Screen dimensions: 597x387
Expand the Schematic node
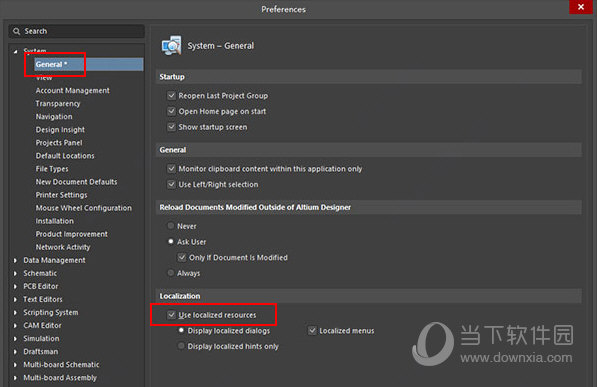[x=15, y=273]
